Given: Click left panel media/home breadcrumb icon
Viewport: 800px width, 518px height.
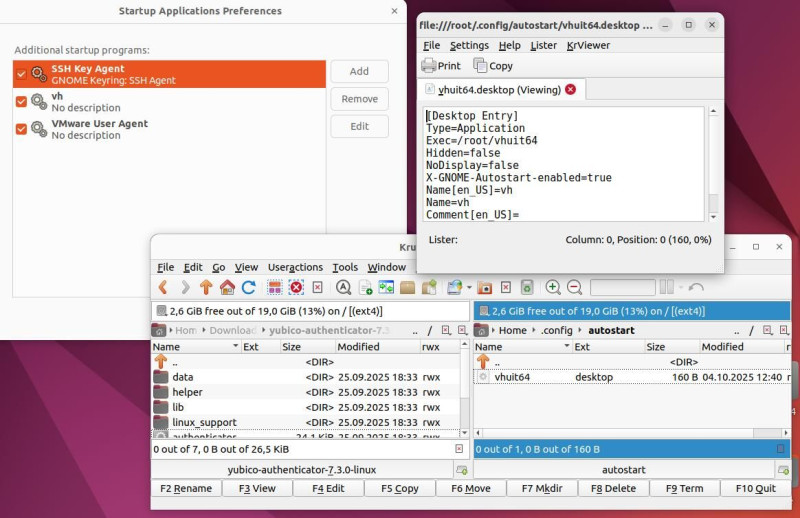Looking at the screenshot, I should pos(159,331).
